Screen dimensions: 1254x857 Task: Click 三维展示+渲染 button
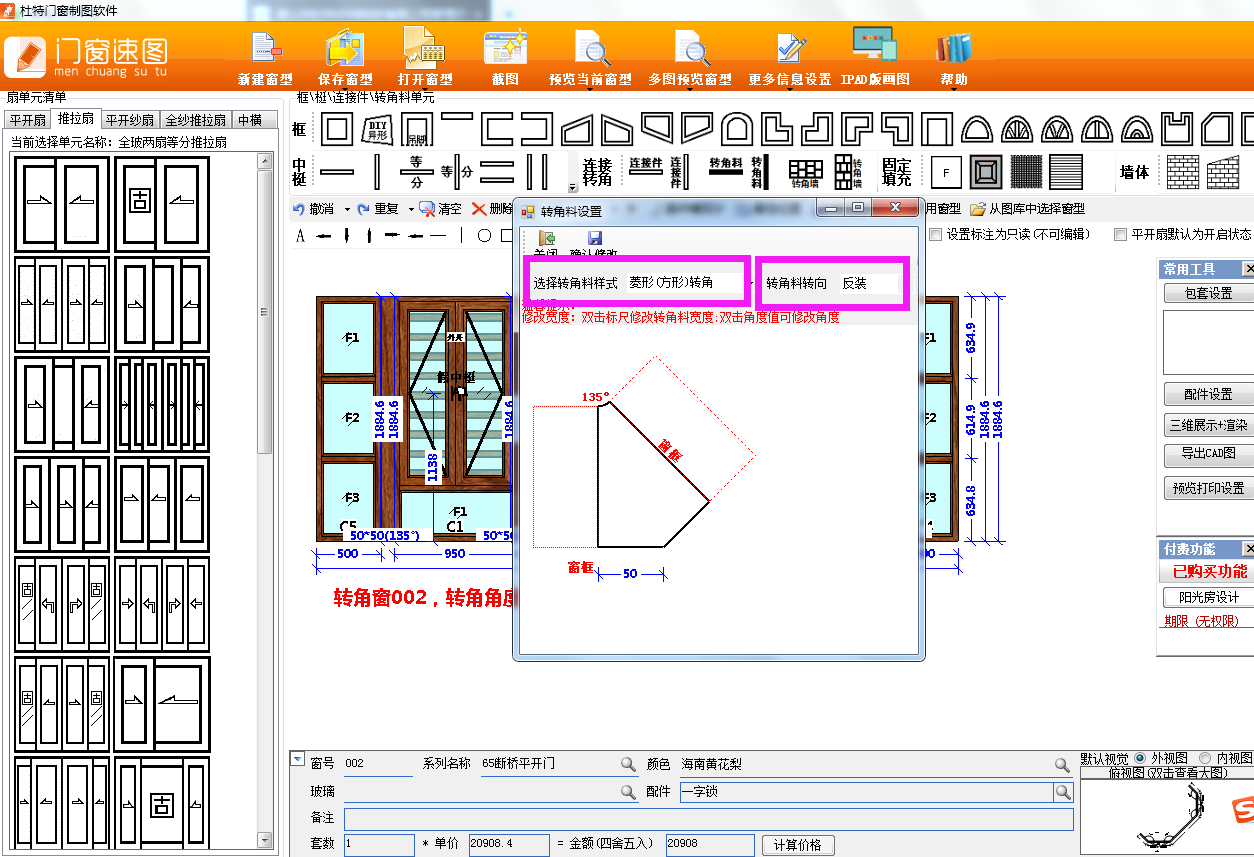click(1208, 425)
